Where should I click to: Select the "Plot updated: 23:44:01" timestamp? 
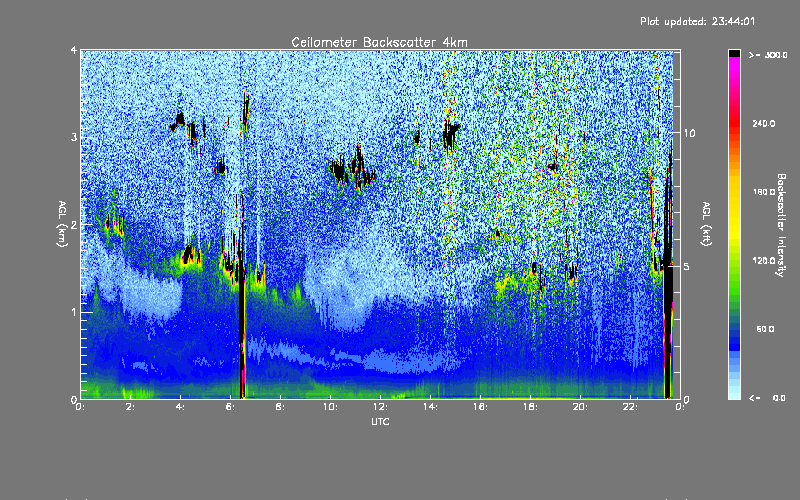[697, 21]
